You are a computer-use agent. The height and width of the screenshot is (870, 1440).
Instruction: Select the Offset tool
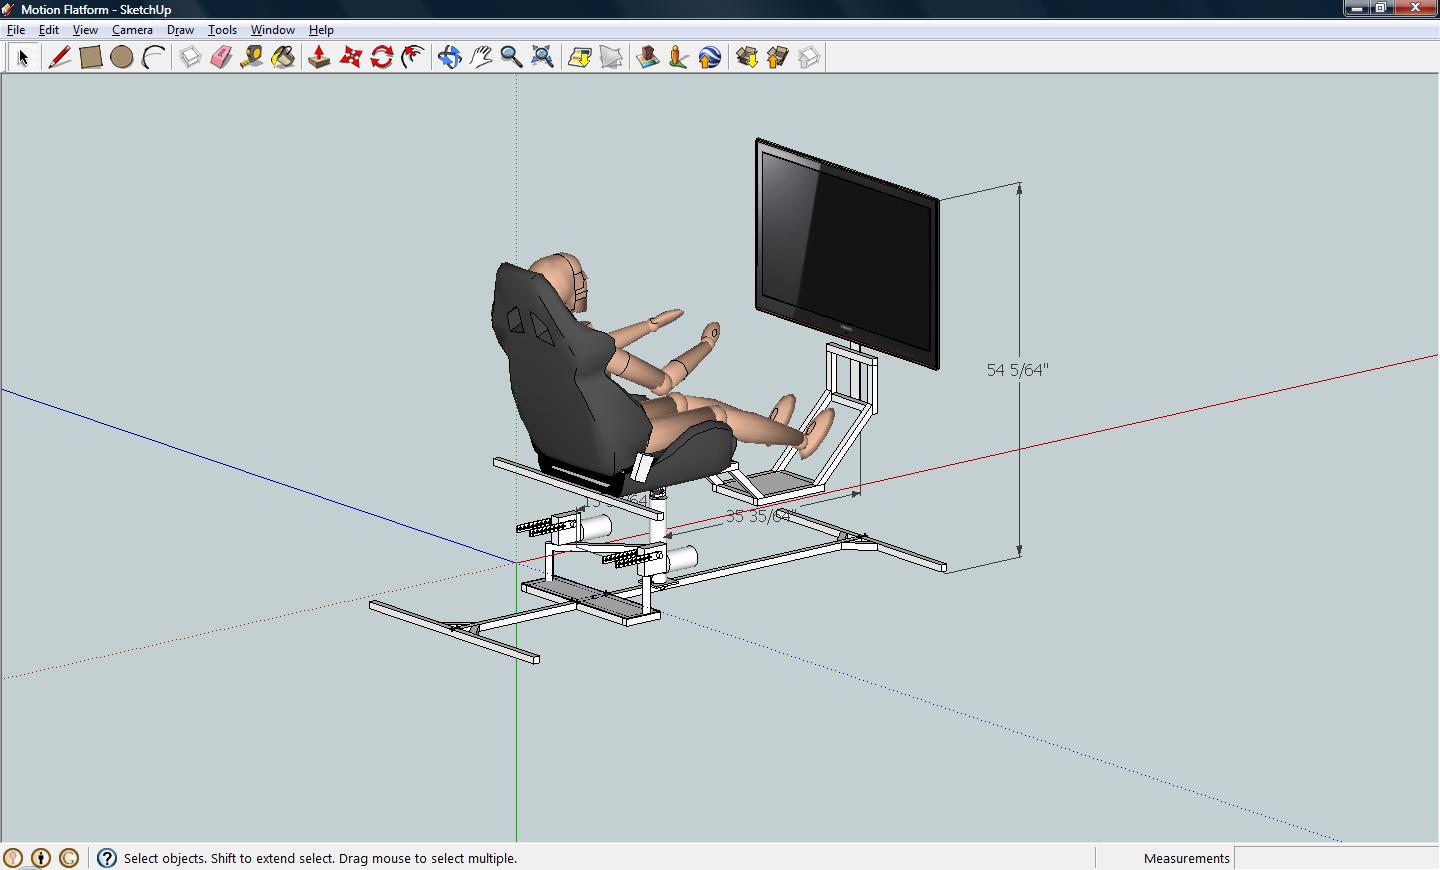coord(413,57)
